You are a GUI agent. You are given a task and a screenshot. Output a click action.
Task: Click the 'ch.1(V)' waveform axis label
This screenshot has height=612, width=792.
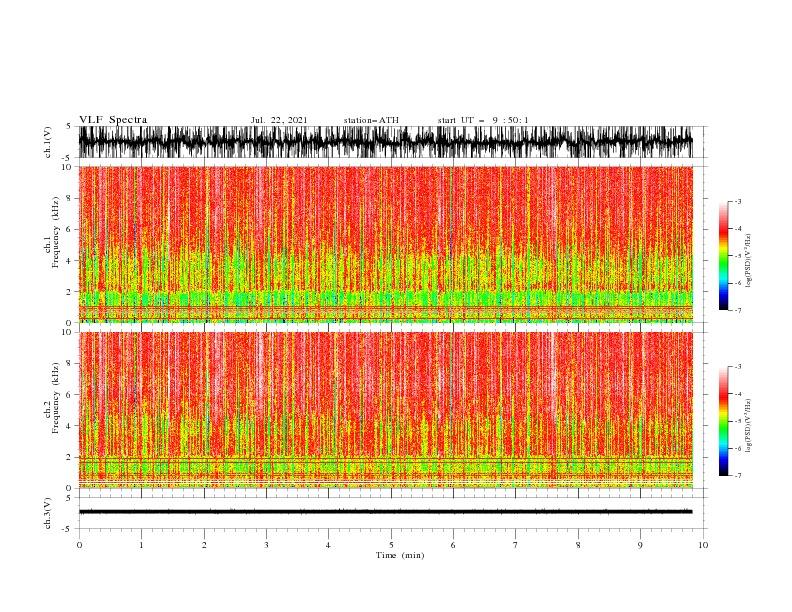48,142
